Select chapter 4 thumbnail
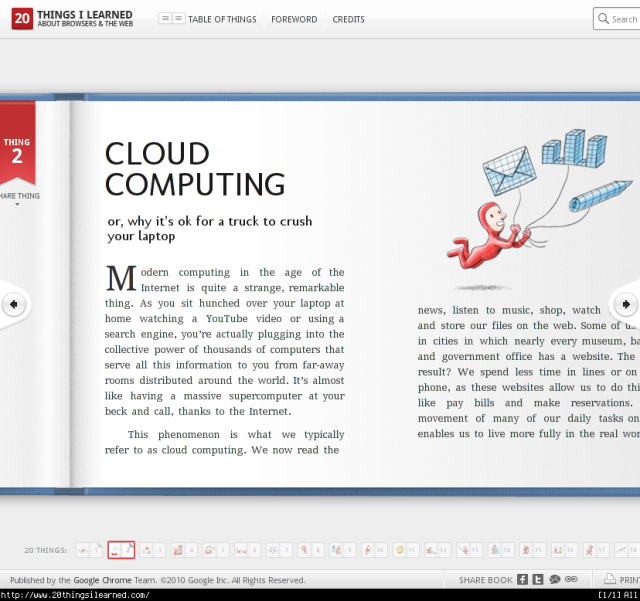 pos(184,550)
